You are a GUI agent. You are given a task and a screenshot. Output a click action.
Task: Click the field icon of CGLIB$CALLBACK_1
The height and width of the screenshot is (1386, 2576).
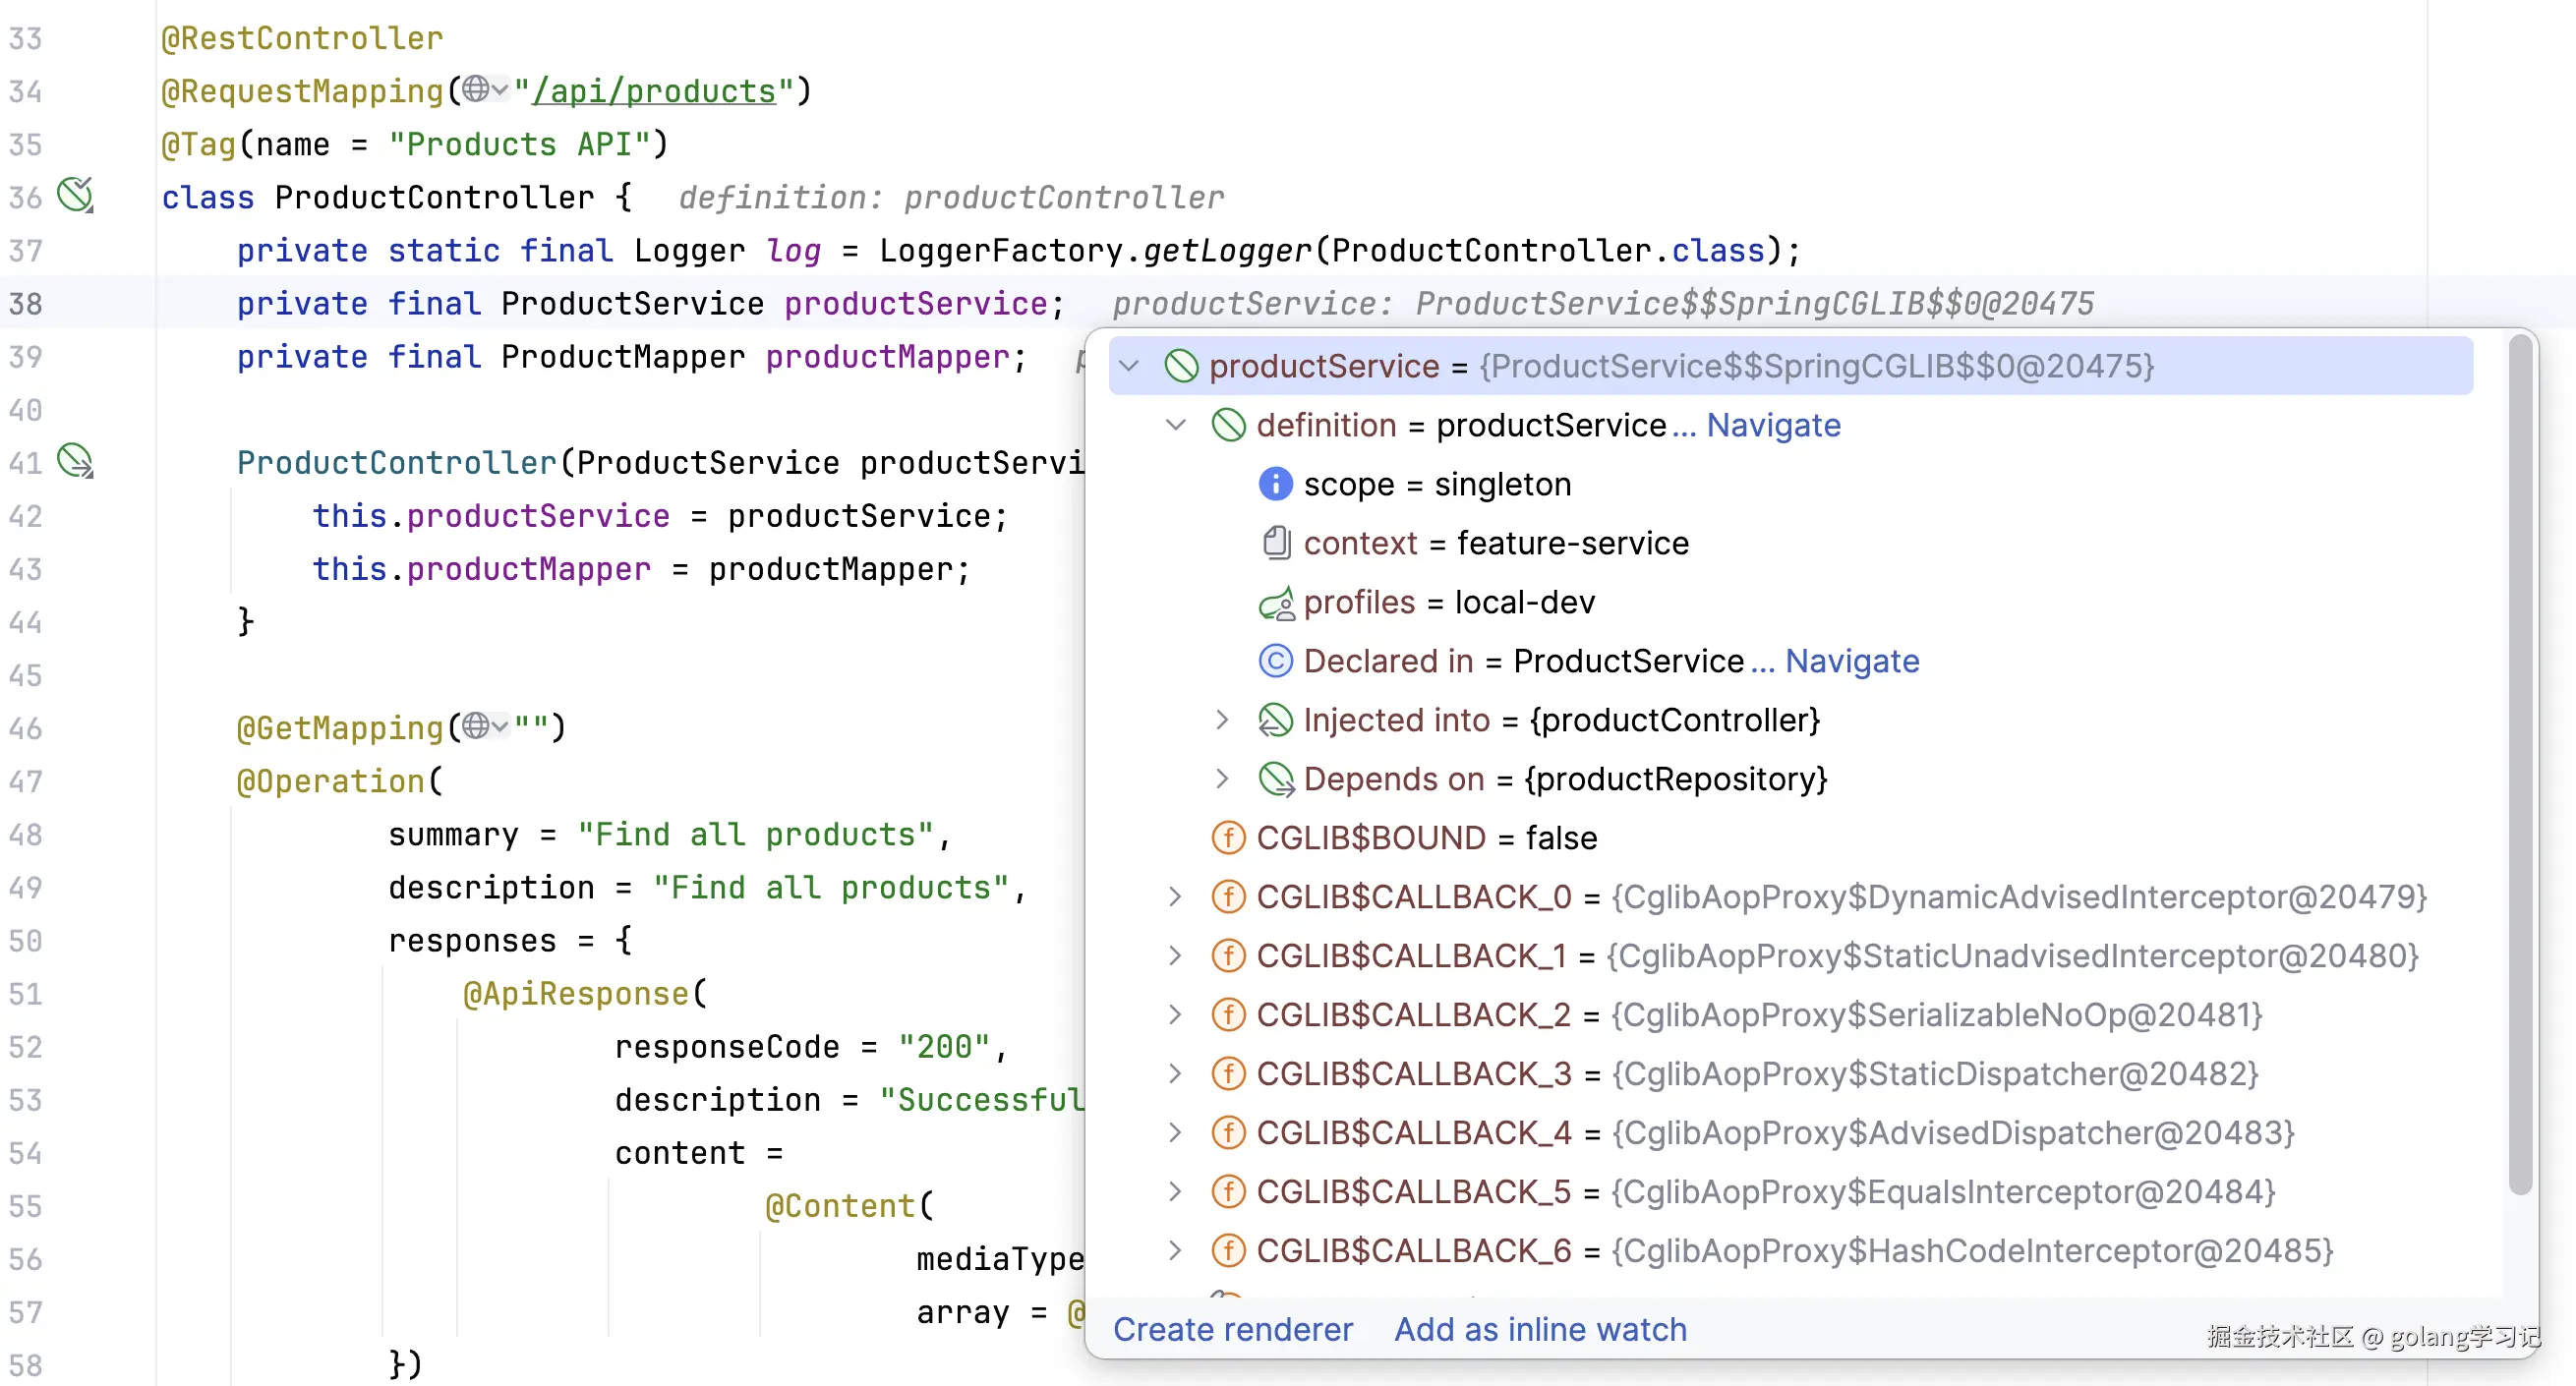[1228, 956]
